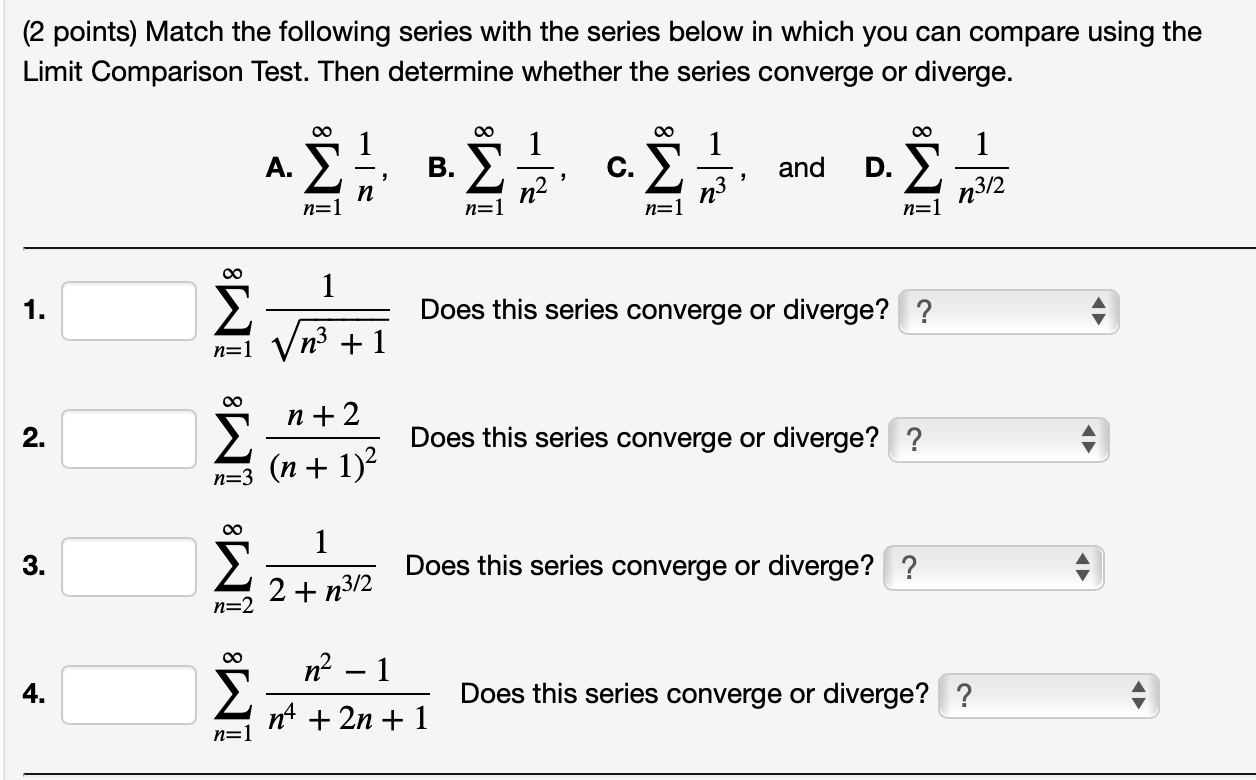
Task: Click the answer box for series 2
Action: coord(128,438)
